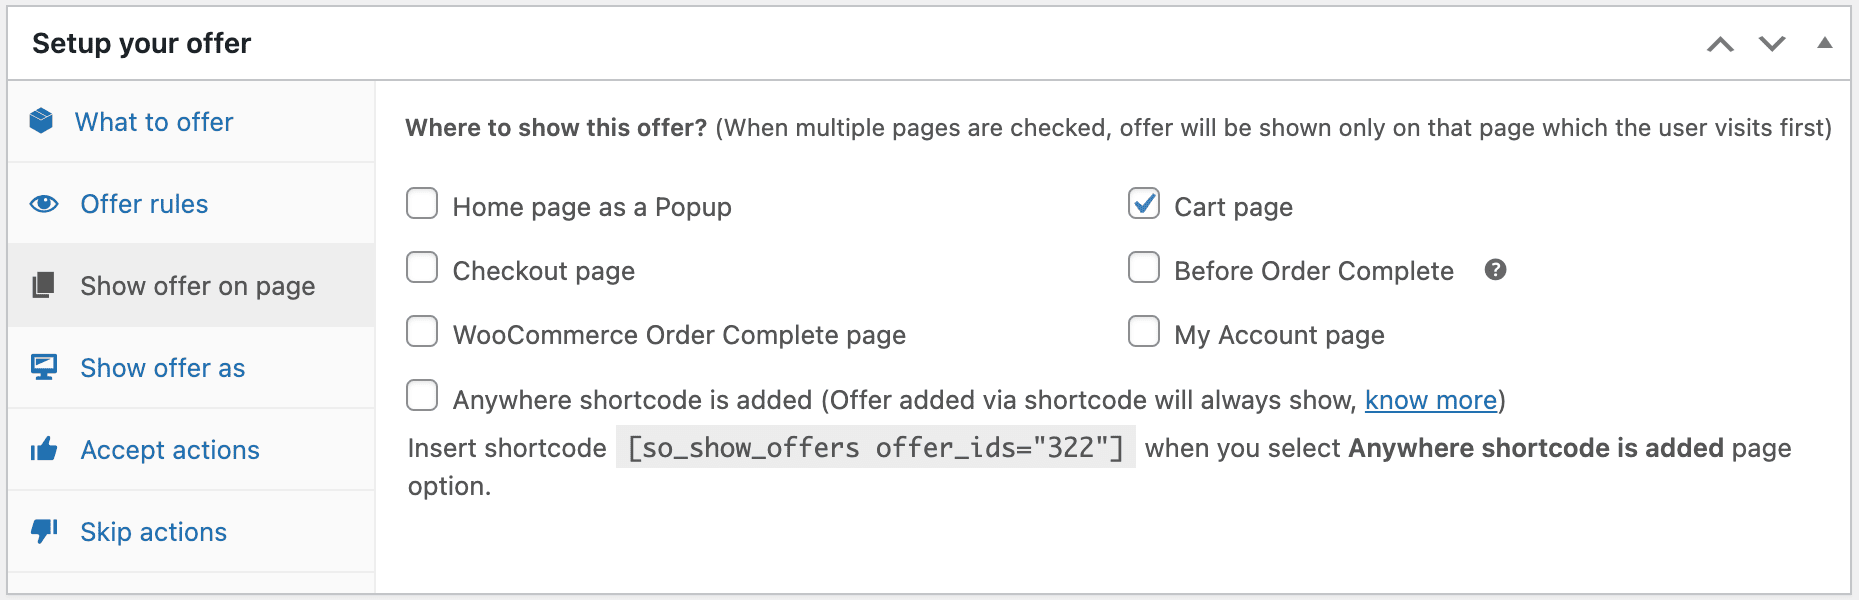The width and height of the screenshot is (1859, 600).
Task: Click the pages icon for Show offer on page
Action: pos(43,285)
